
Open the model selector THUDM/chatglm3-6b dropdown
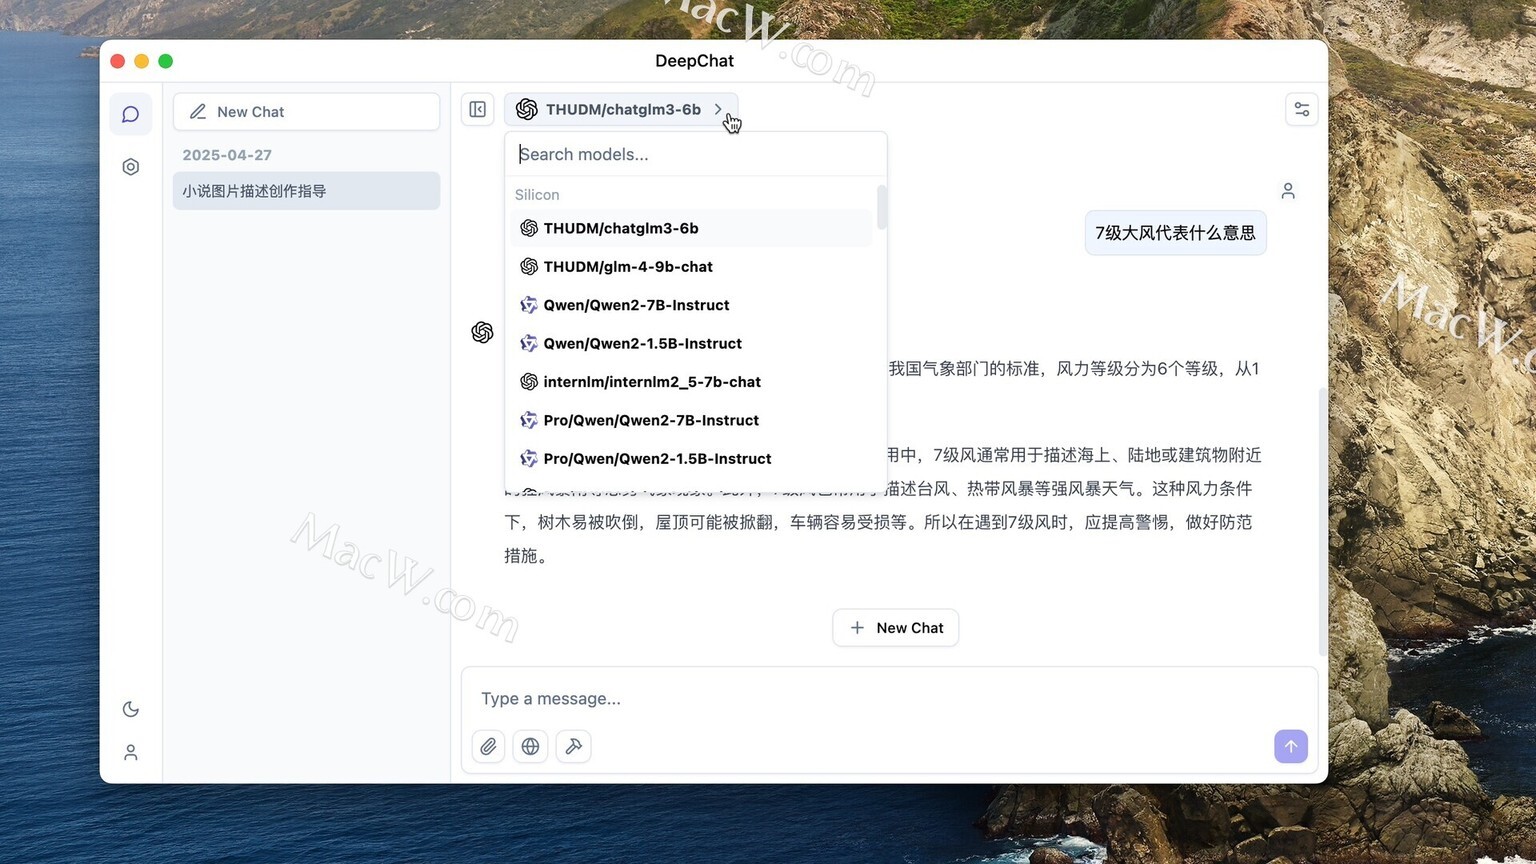pyautogui.click(x=621, y=109)
